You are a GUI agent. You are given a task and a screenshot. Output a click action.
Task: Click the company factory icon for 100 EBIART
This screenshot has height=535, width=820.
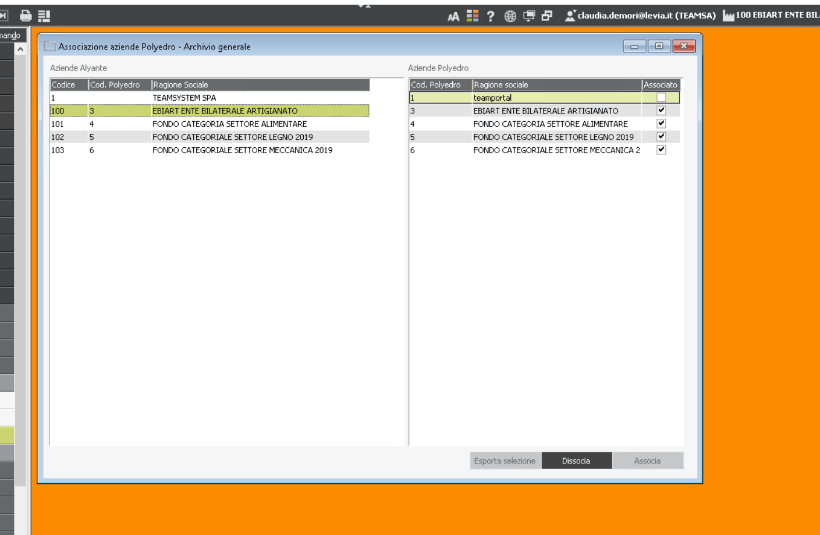click(728, 16)
